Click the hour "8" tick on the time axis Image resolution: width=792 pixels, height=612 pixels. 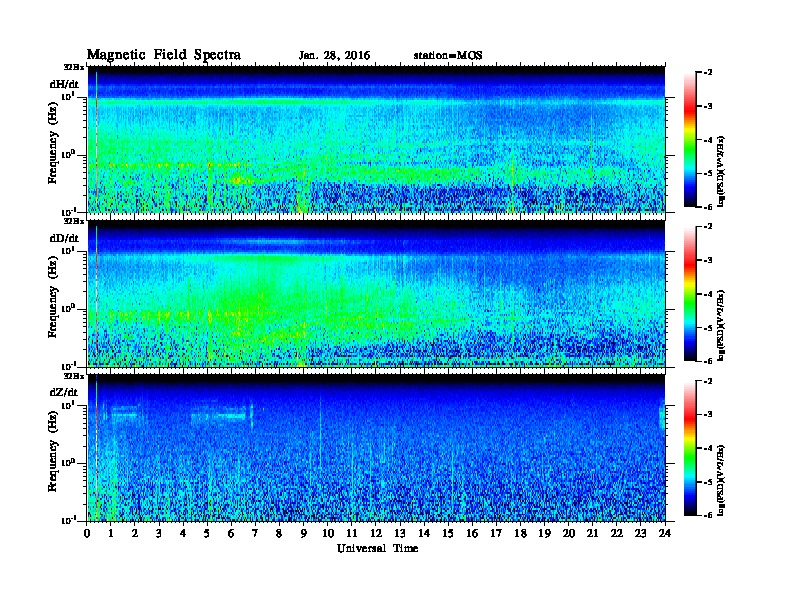coord(279,533)
